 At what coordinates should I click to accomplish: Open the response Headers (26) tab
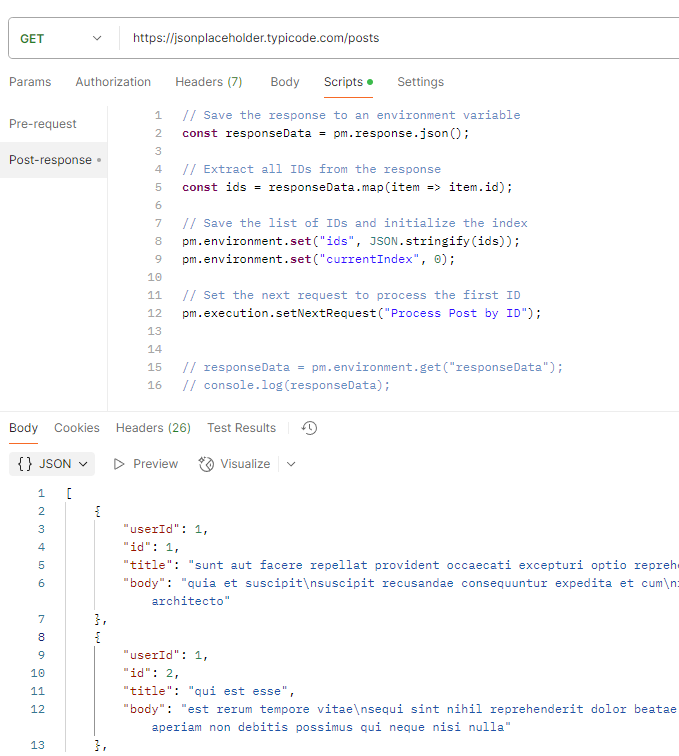click(x=153, y=428)
